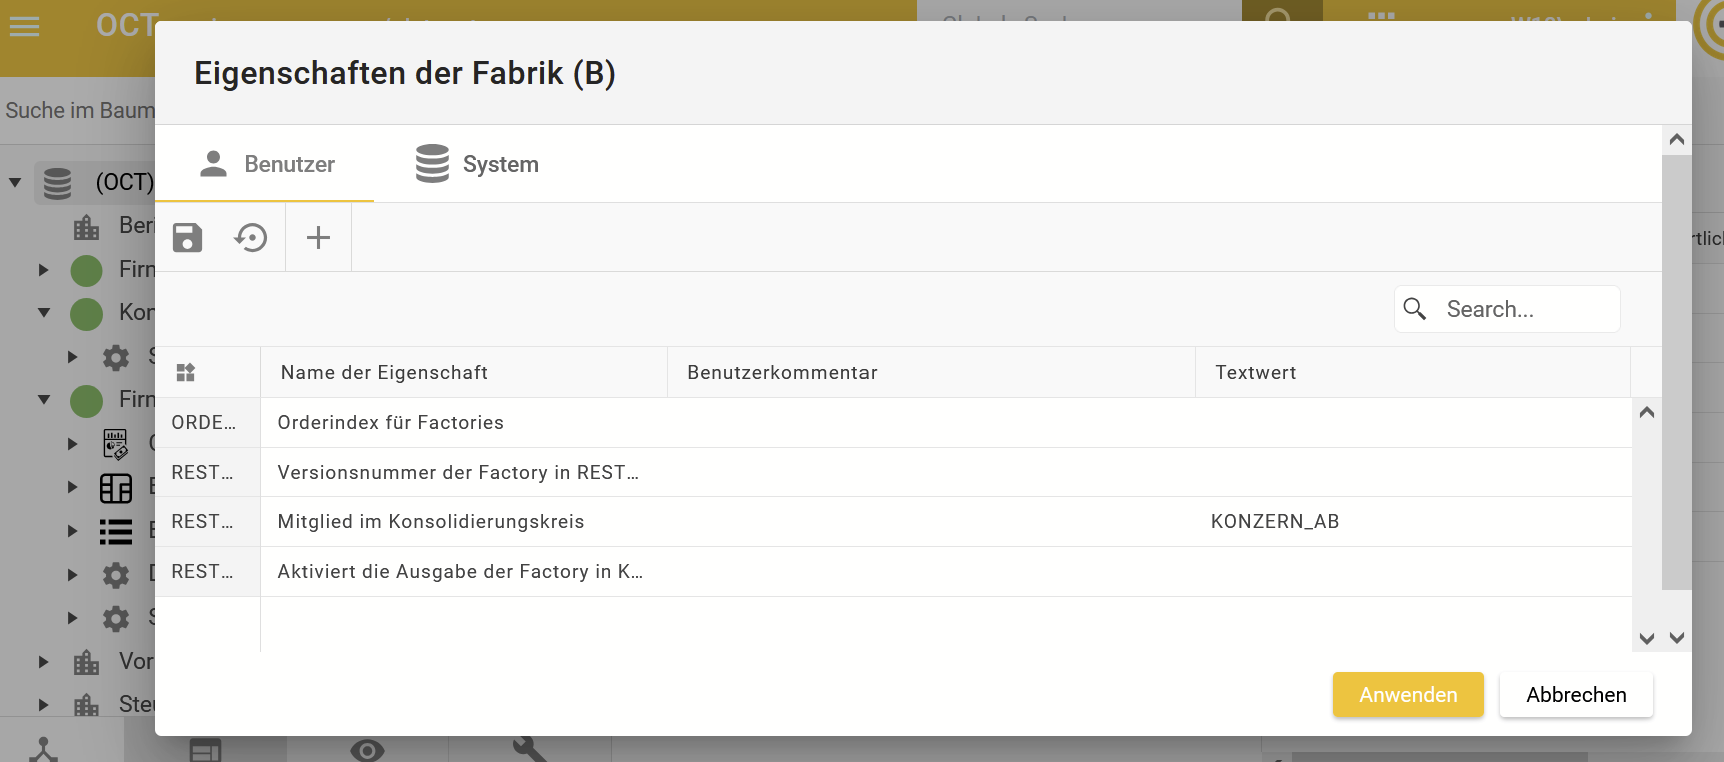This screenshot has width=1724, height=762.
Task: Click the plus icon to add property
Action: (x=318, y=238)
